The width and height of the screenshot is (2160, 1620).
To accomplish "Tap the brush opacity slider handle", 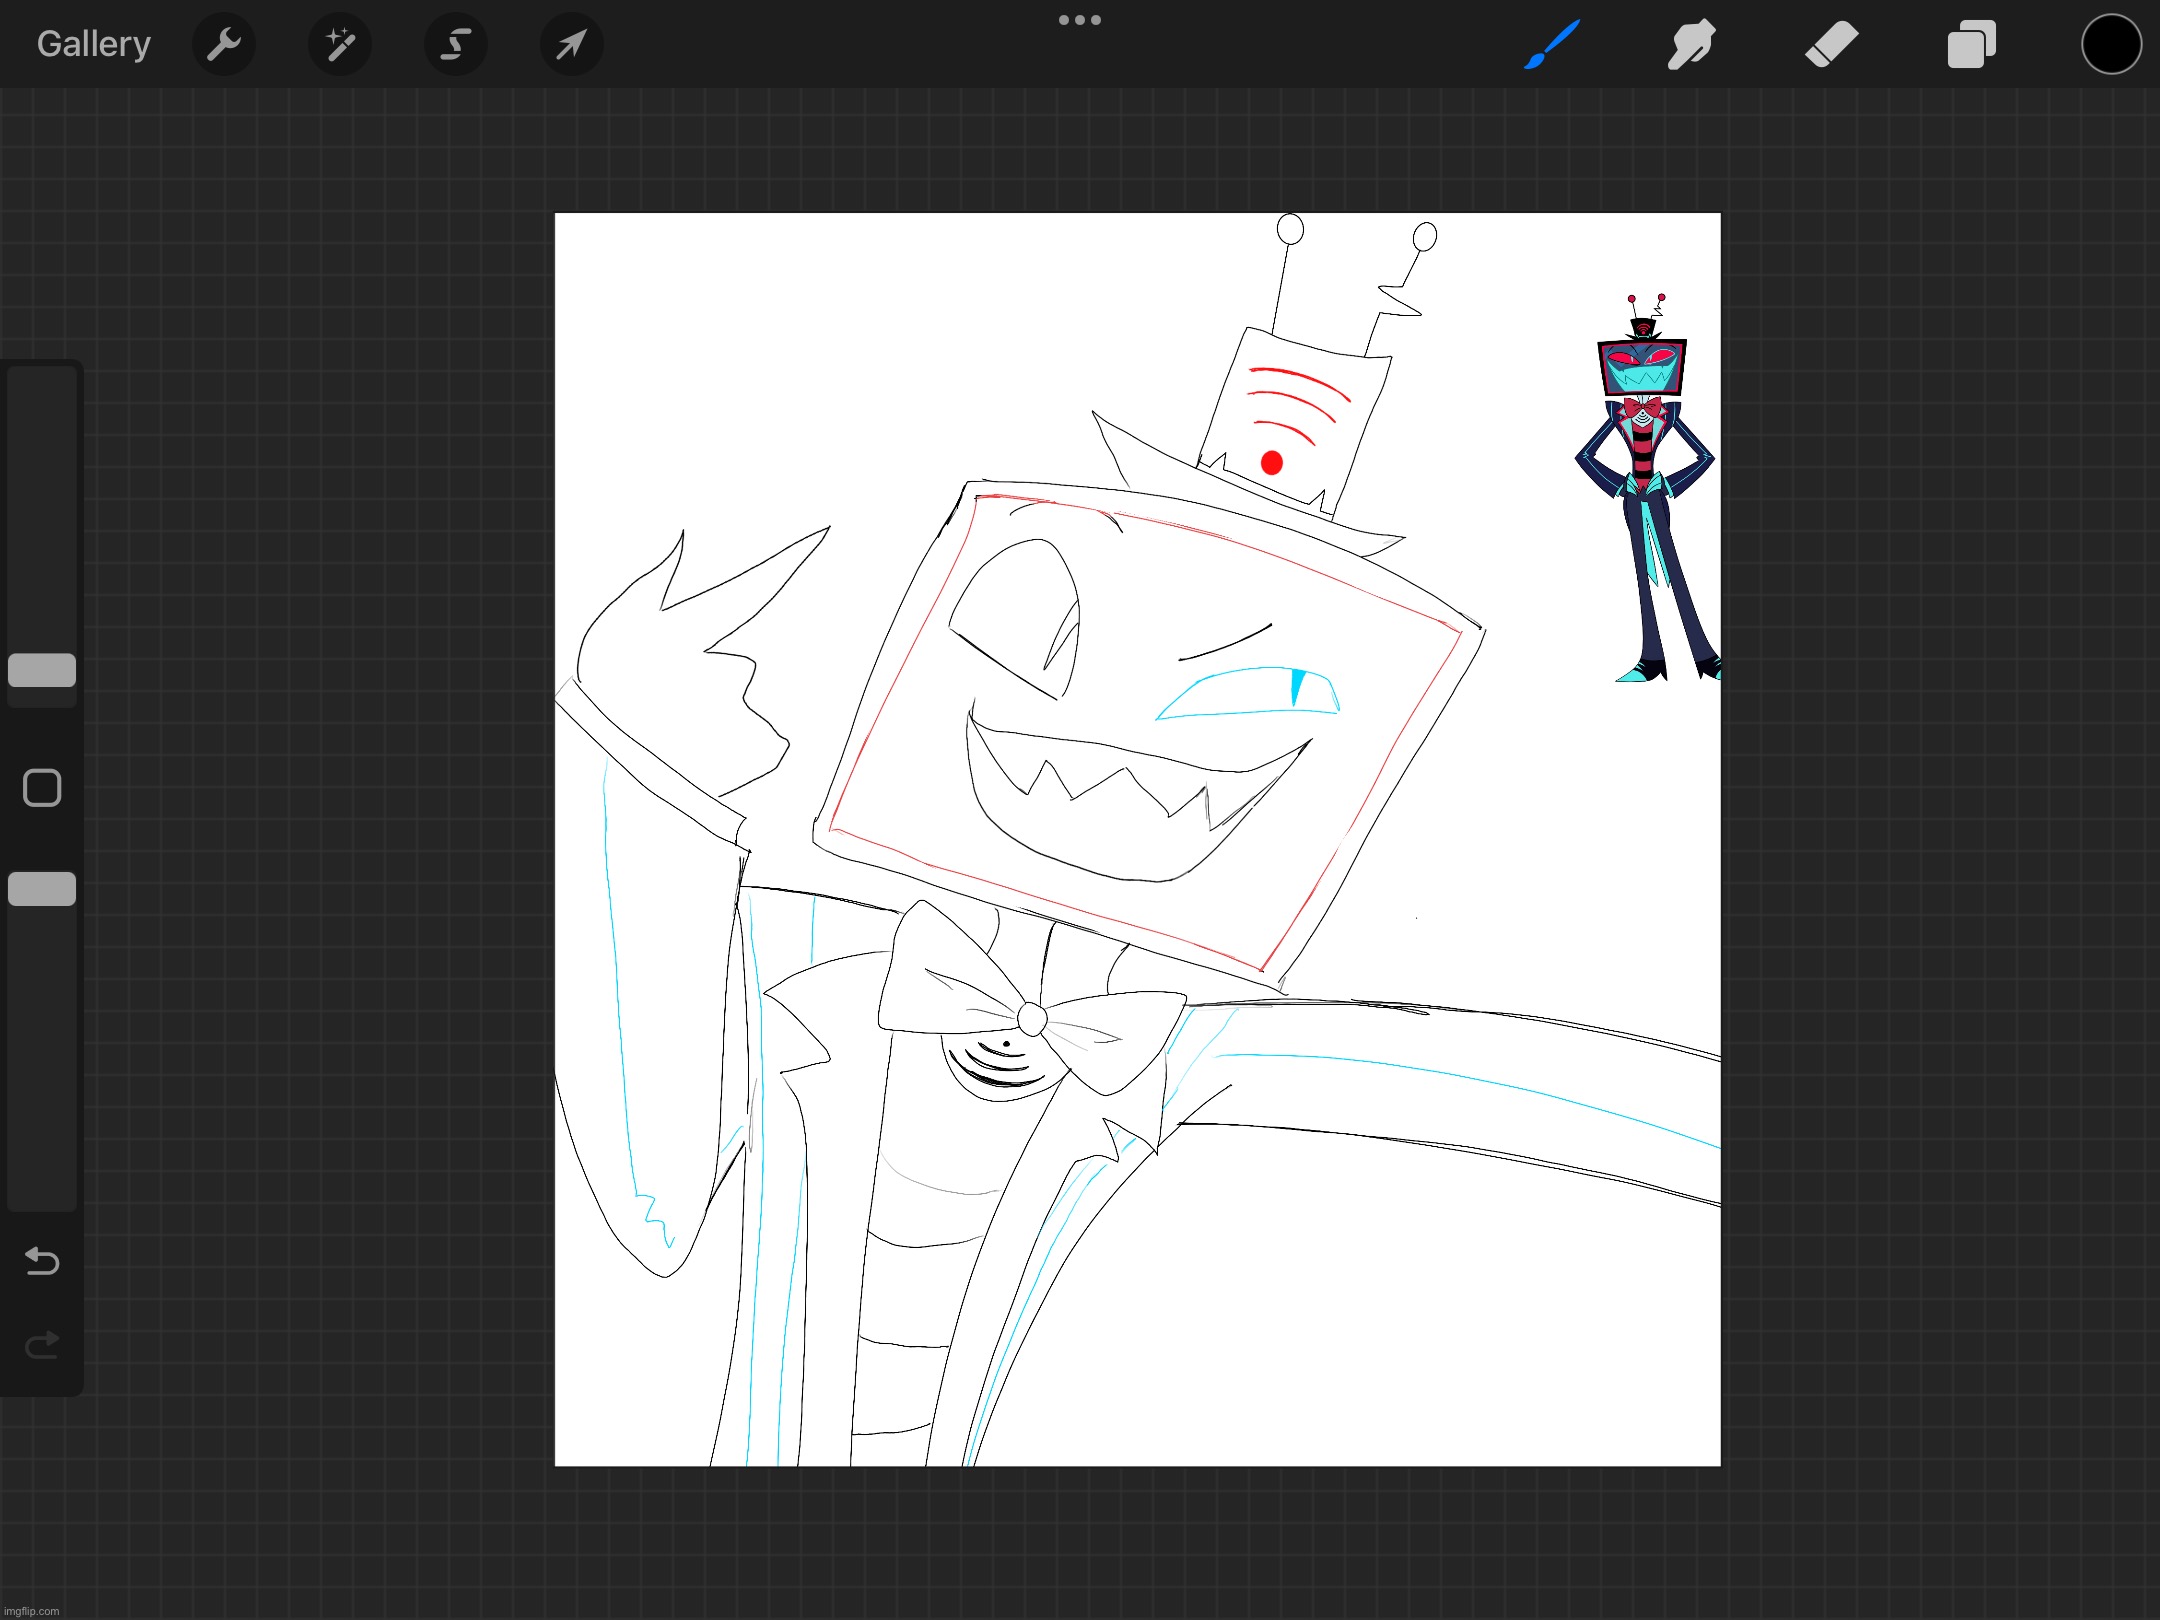I will click(x=42, y=889).
